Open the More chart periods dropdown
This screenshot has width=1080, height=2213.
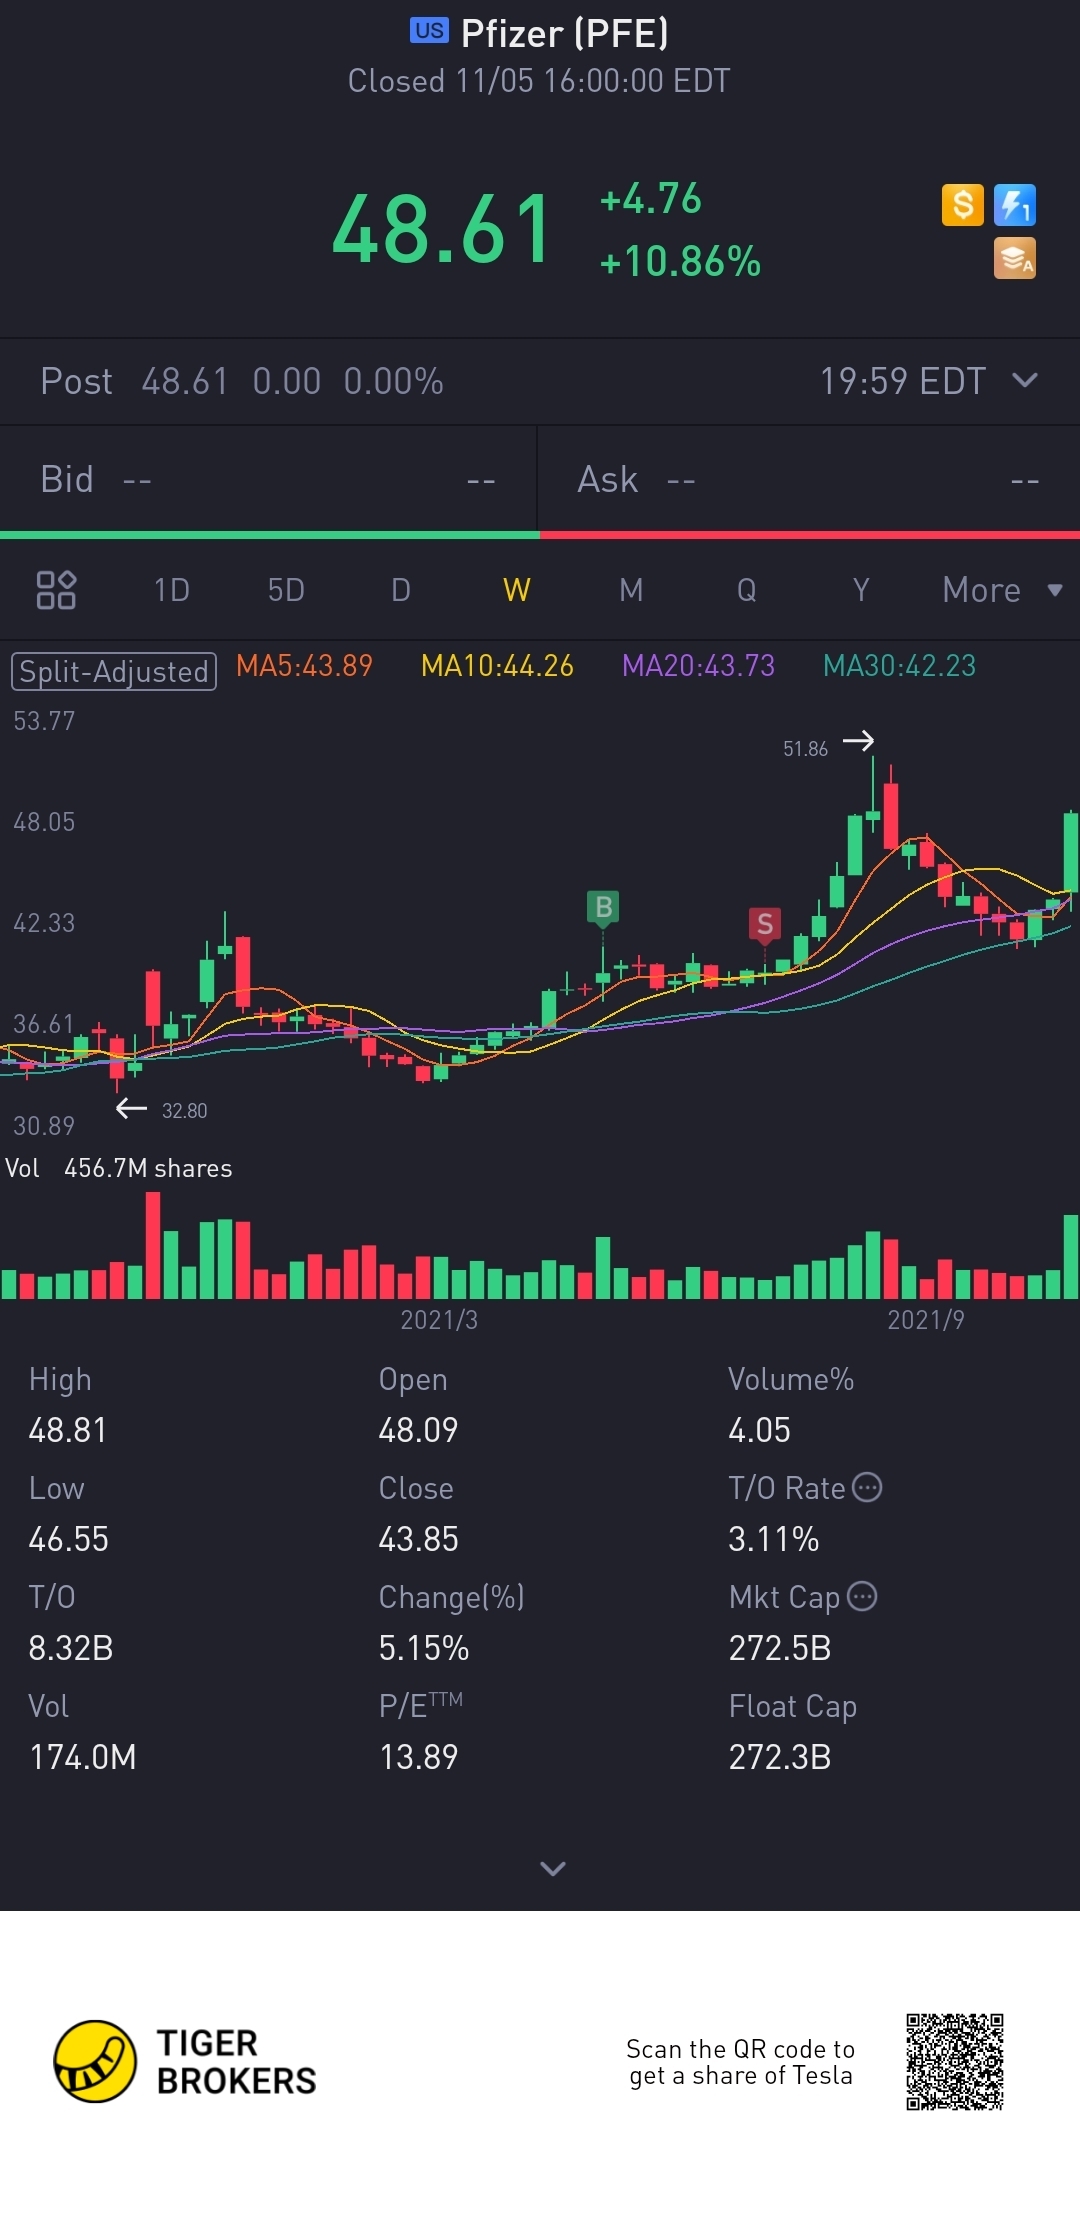1002,590
